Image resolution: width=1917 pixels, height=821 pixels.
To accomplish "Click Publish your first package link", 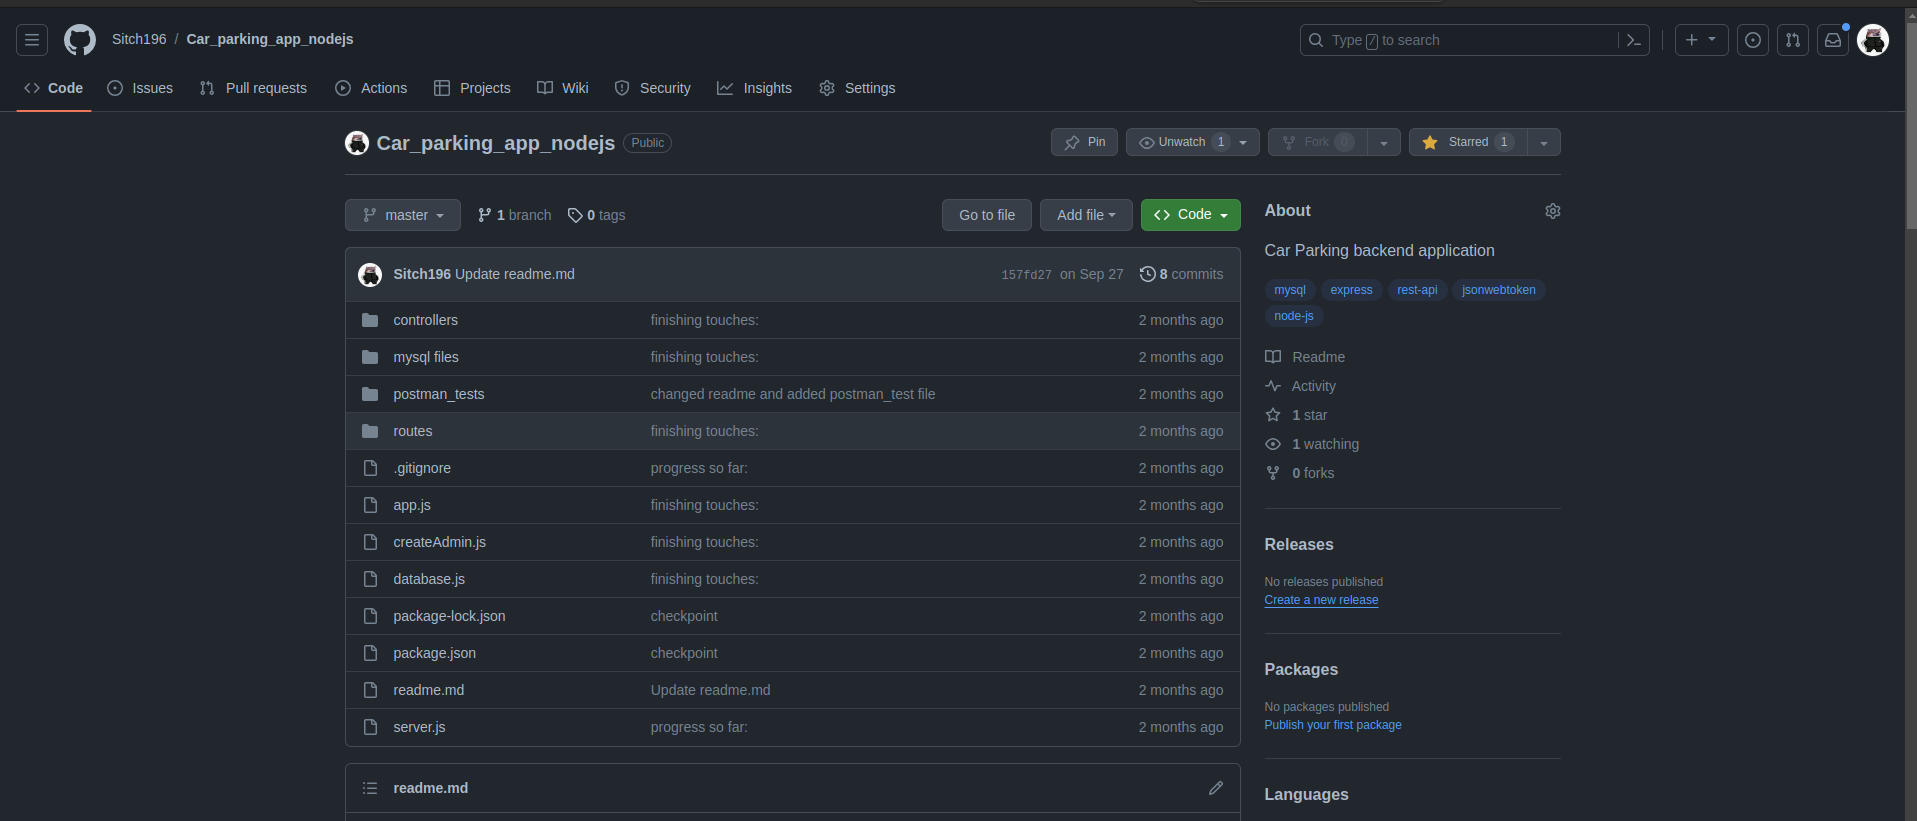I will (1333, 725).
